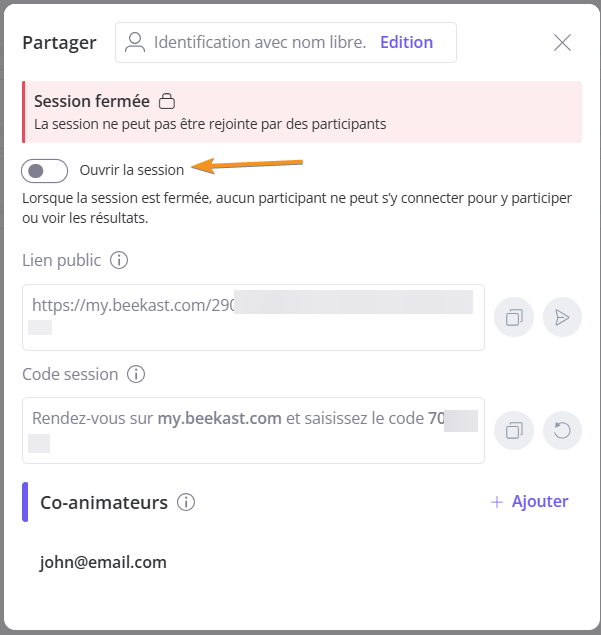Click the lock icon beside Session fermée
This screenshot has width=601, height=635.
point(167,101)
